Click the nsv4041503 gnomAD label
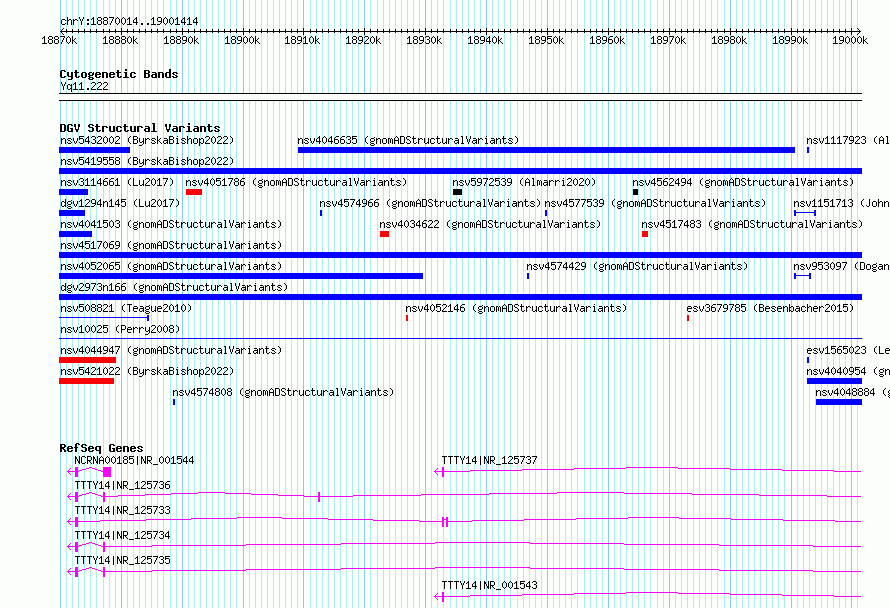This screenshot has height=608, width=890. point(171,224)
